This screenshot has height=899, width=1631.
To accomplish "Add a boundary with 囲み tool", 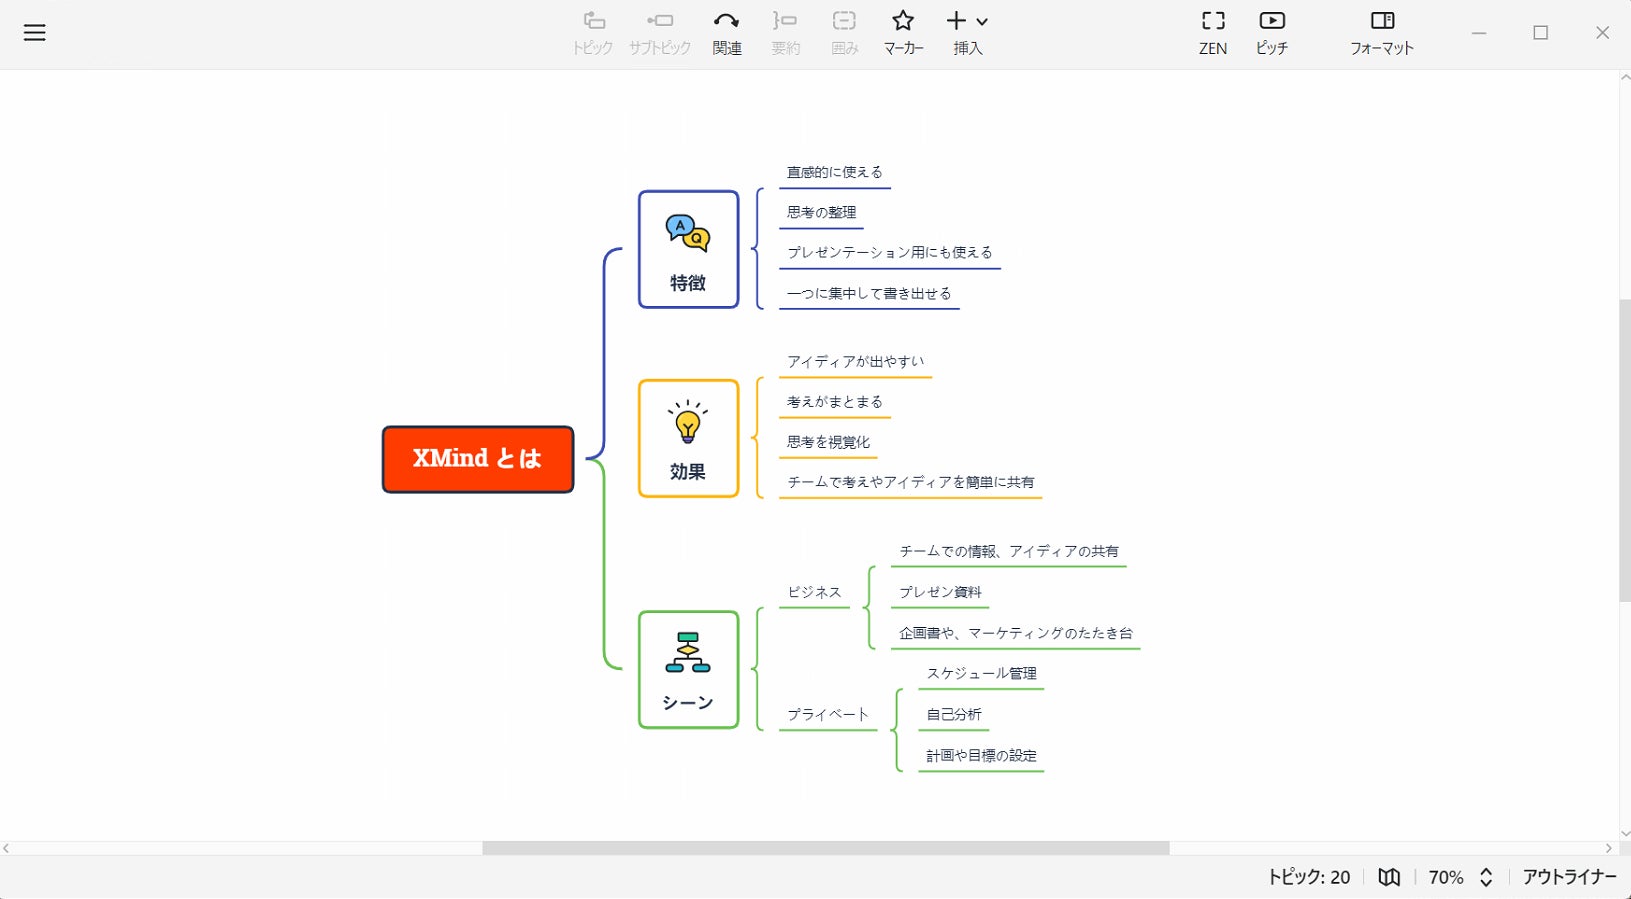I will pyautogui.click(x=845, y=33).
